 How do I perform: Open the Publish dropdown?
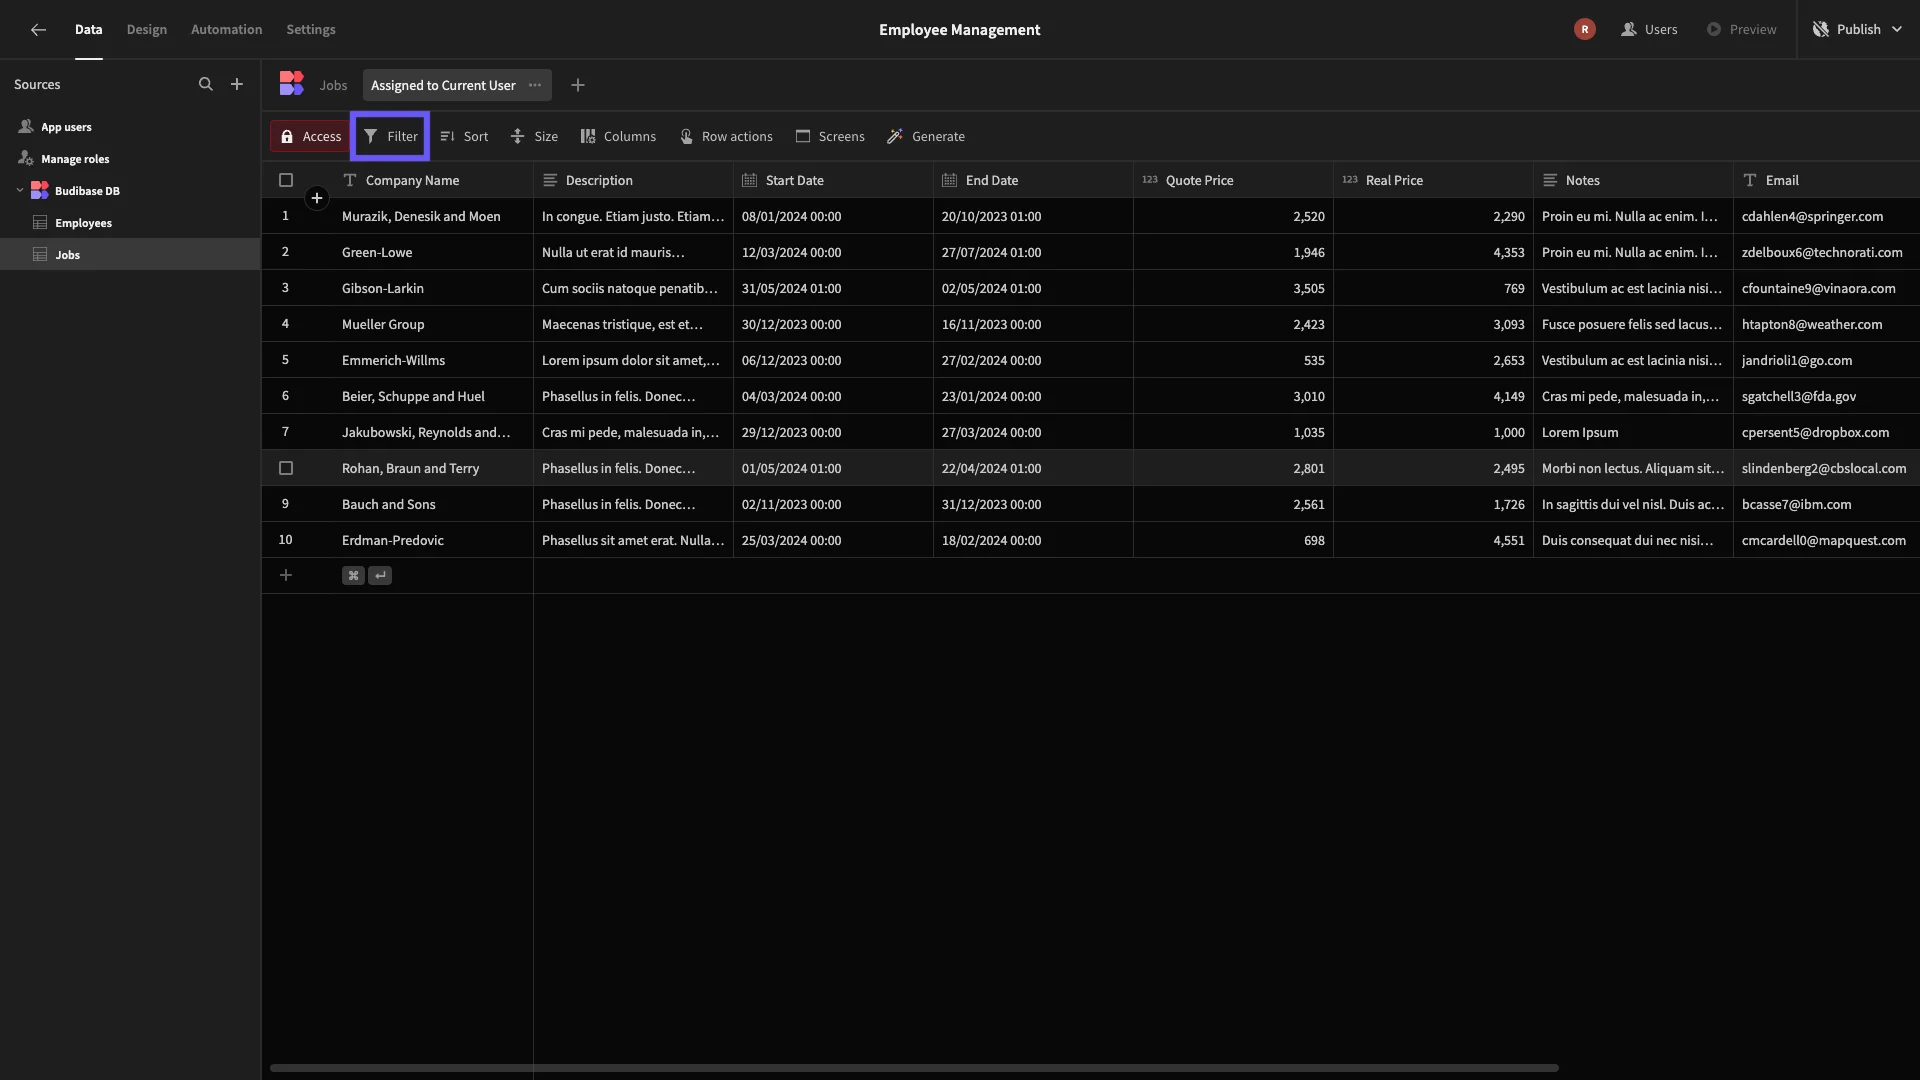coord(1857,29)
